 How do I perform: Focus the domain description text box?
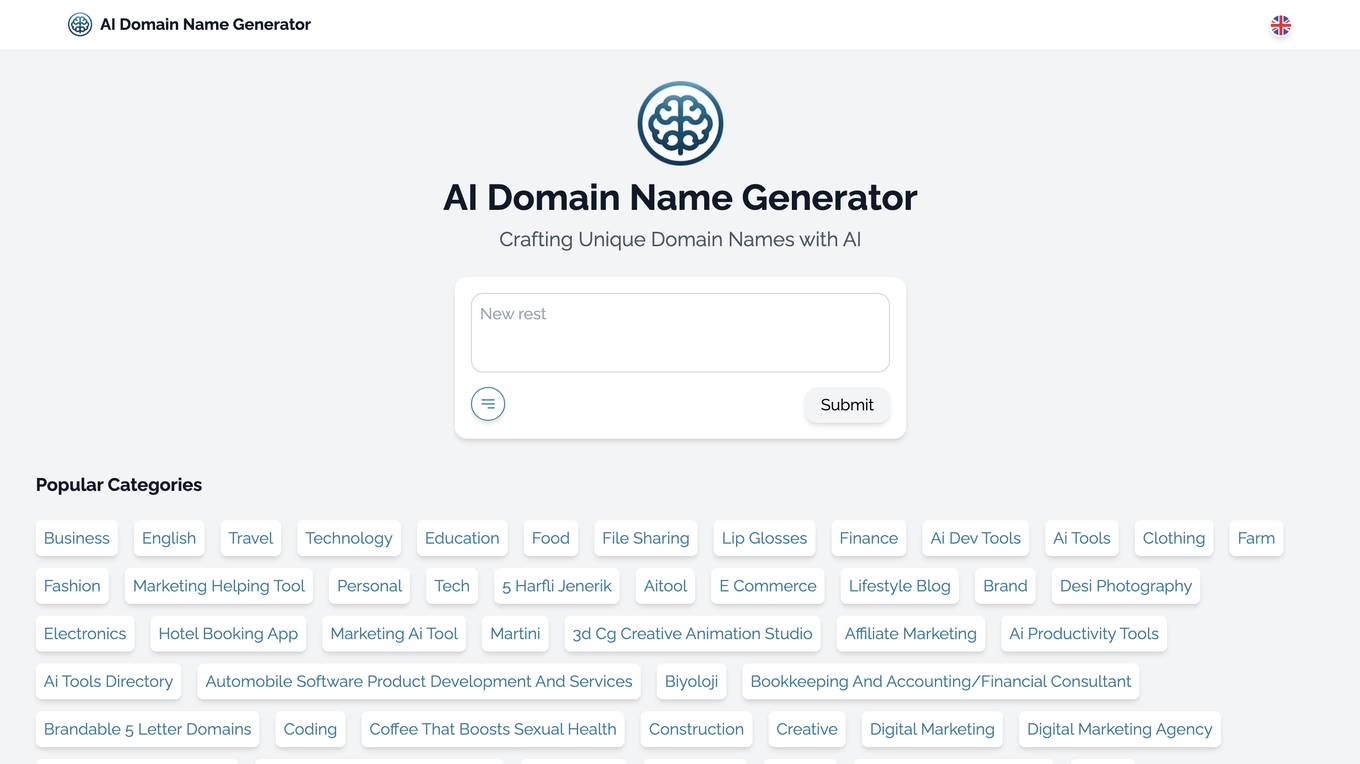tap(680, 333)
